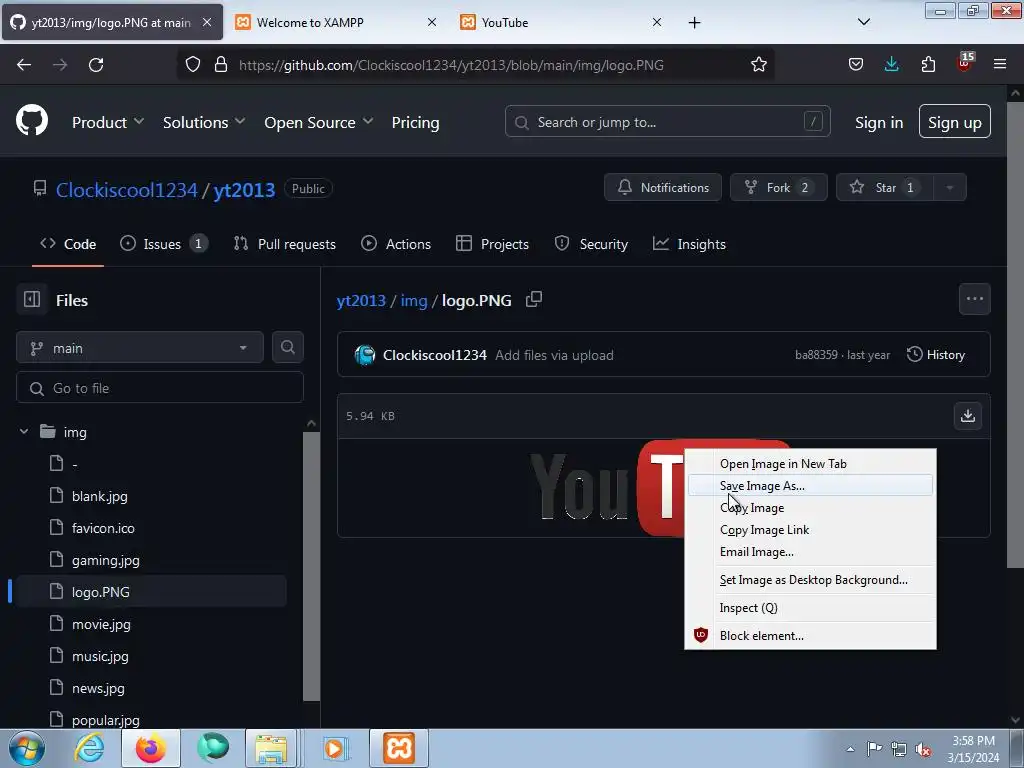Click the ba88359 commit hash
Screen dimensions: 1024x768
(x=816, y=355)
